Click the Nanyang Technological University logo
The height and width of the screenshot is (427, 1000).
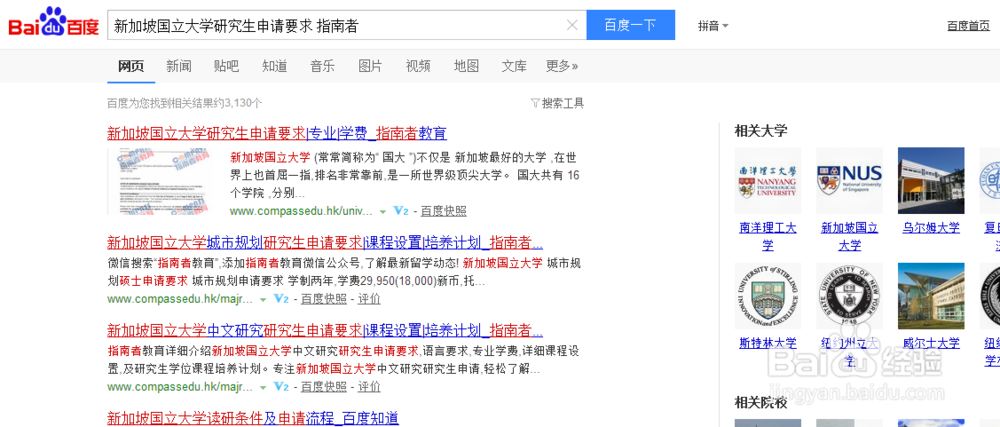point(768,180)
